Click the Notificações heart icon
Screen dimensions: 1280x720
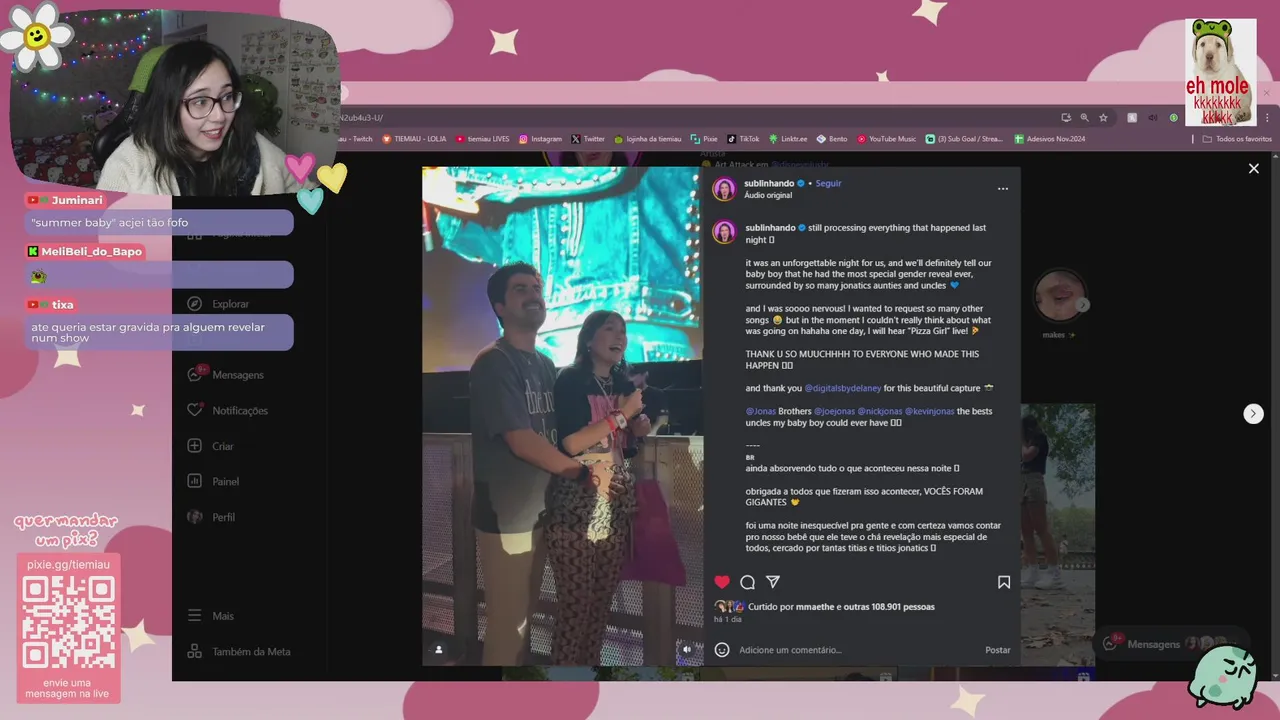(x=195, y=410)
